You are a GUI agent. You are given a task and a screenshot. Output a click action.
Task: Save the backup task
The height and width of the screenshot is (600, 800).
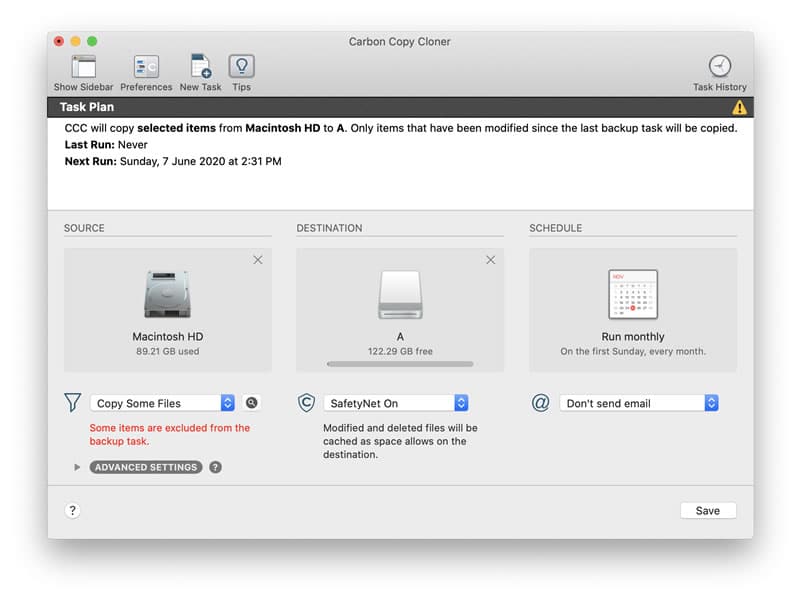point(708,511)
